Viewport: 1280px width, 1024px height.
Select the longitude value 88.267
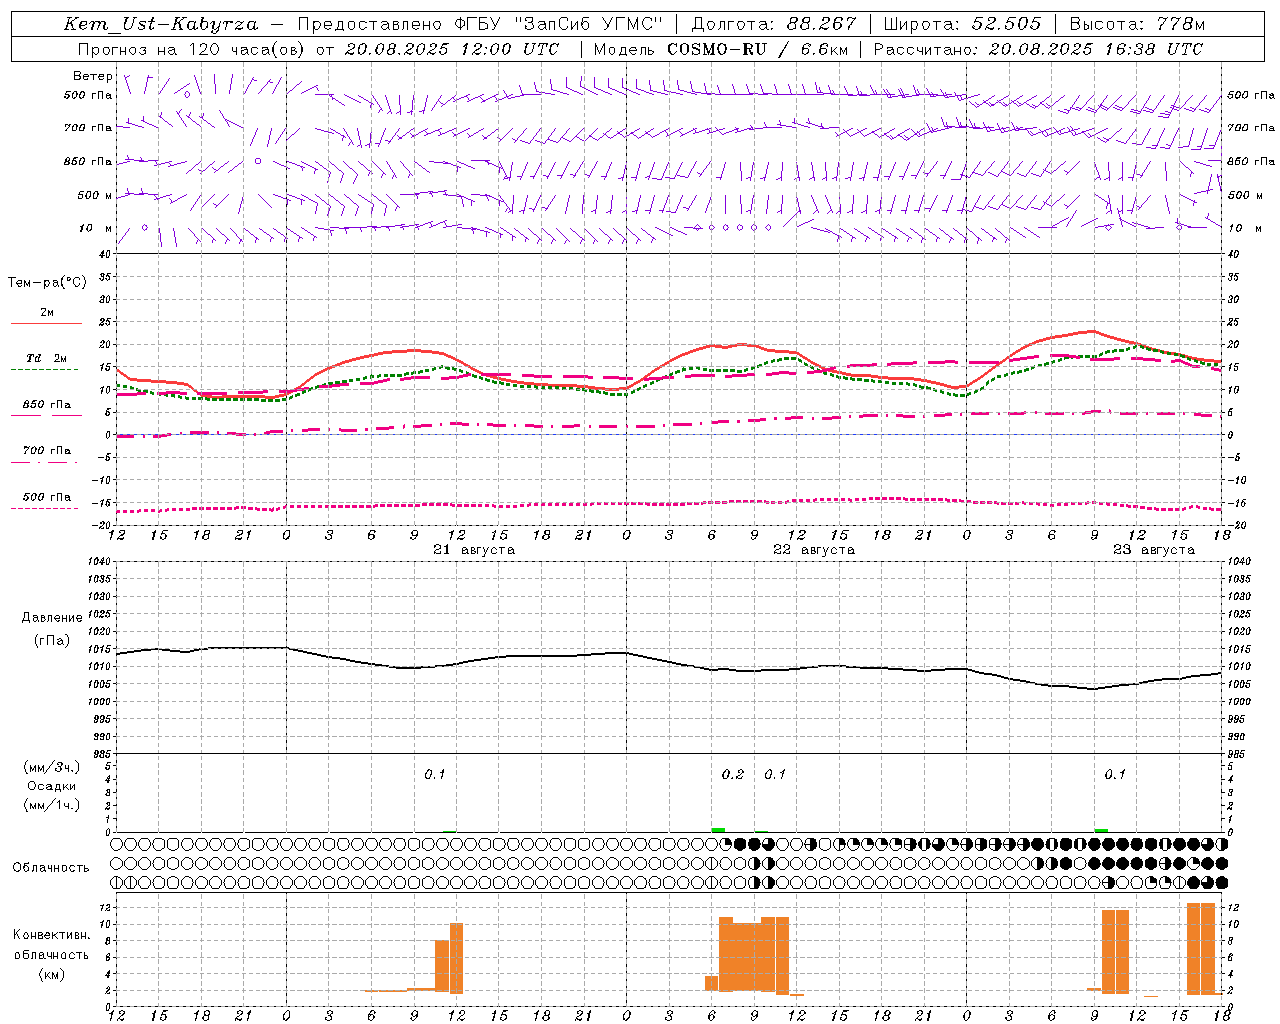point(821,24)
